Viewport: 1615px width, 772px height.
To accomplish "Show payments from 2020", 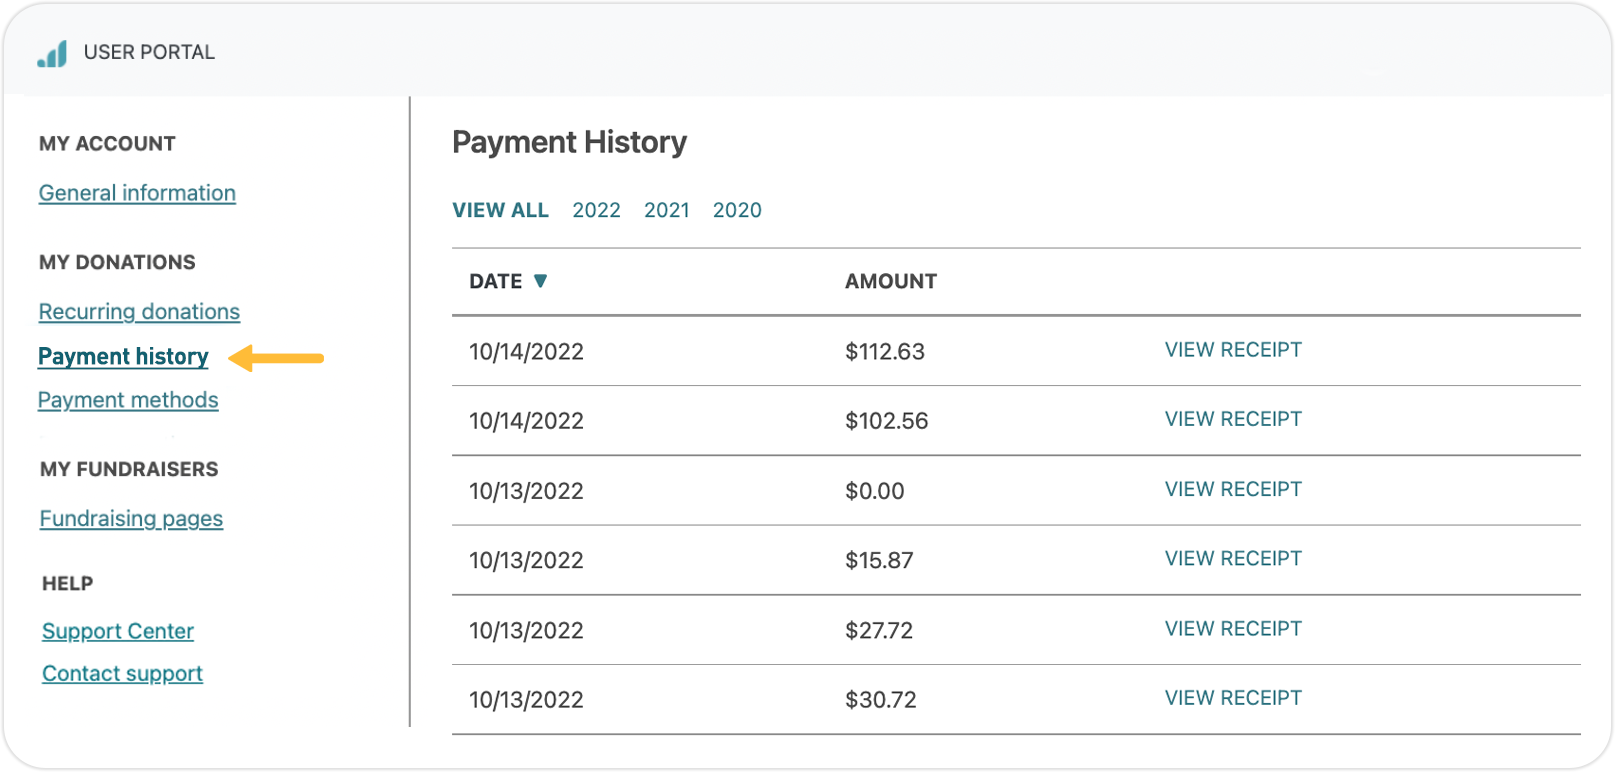I will [737, 210].
